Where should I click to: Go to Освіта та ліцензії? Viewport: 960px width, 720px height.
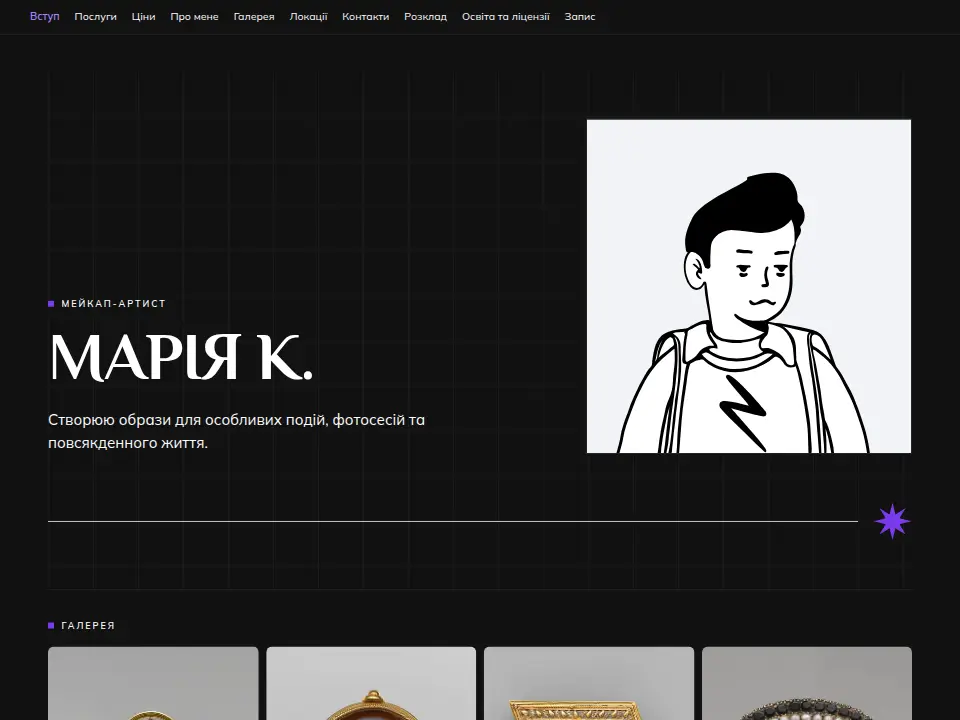[x=506, y=17]
